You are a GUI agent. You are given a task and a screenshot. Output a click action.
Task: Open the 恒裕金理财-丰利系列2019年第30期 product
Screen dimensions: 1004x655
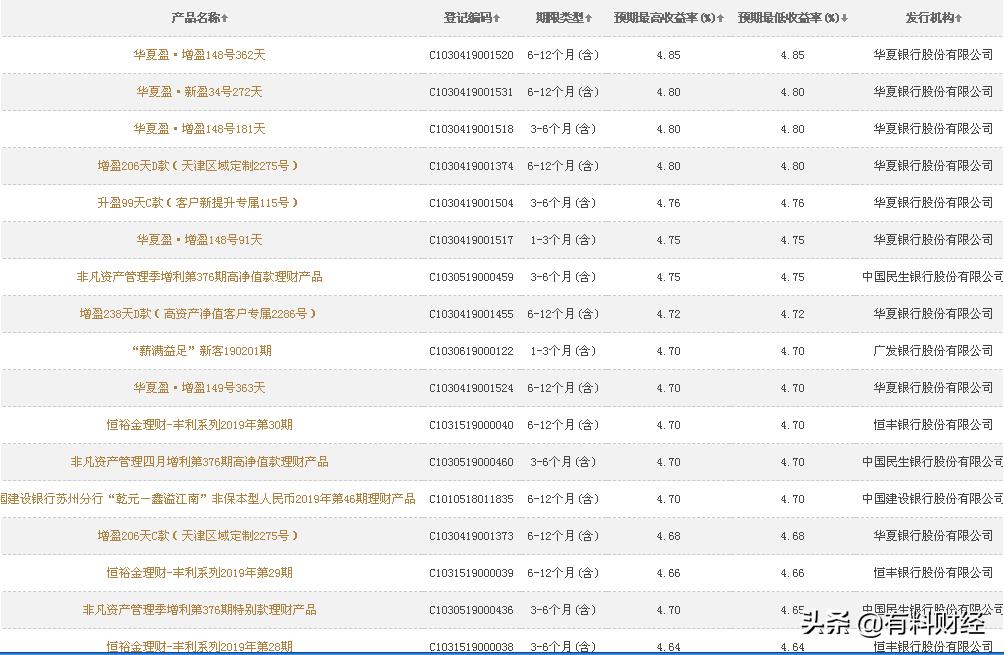[x=197, y=424]
